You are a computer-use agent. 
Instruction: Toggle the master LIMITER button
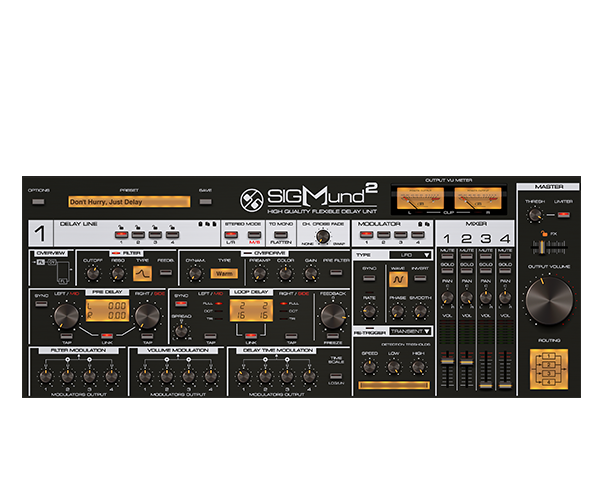click(563, 214)
